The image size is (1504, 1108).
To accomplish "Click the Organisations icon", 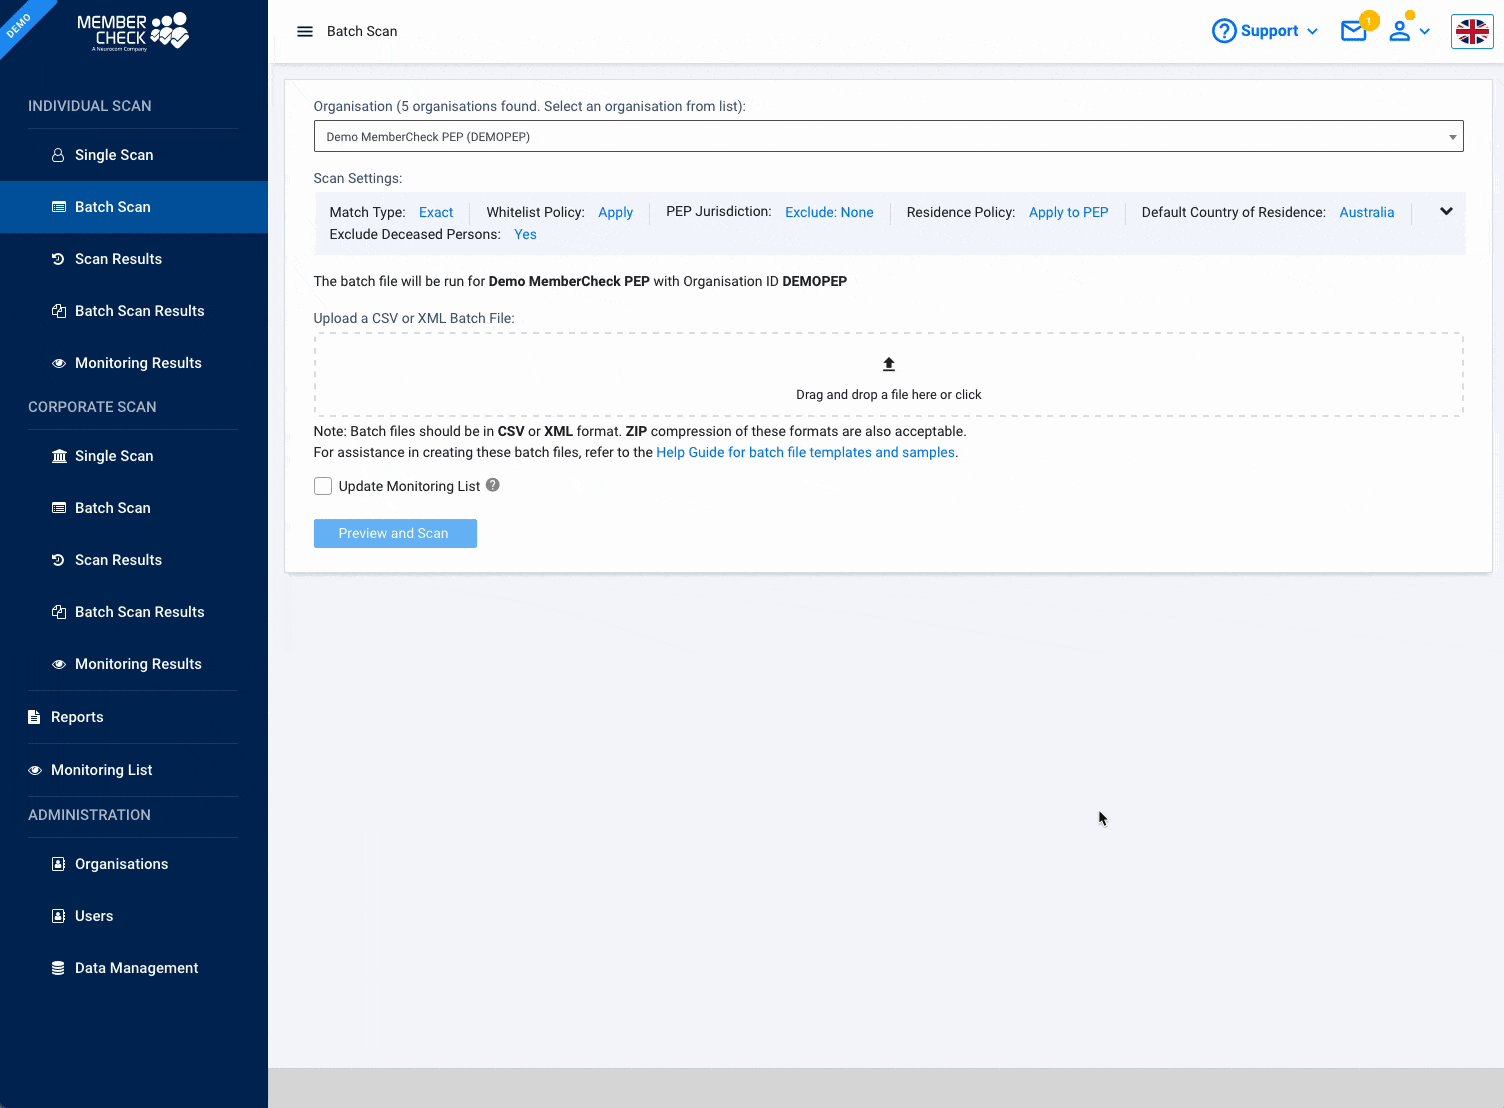I will click(x=59, y=864).
